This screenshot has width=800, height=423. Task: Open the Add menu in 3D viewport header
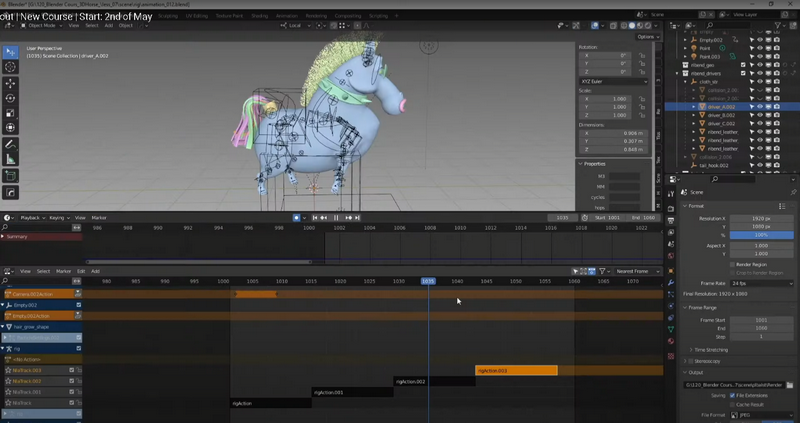tap(109, 26)
